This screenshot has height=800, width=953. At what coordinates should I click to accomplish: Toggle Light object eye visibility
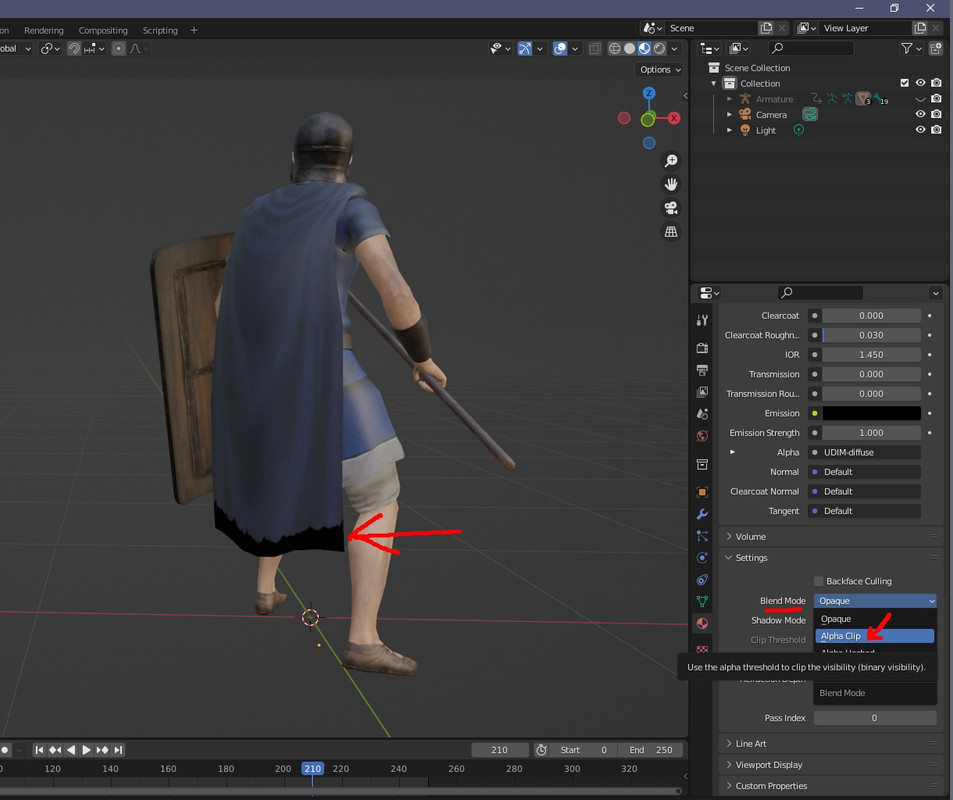coord(920,130)
